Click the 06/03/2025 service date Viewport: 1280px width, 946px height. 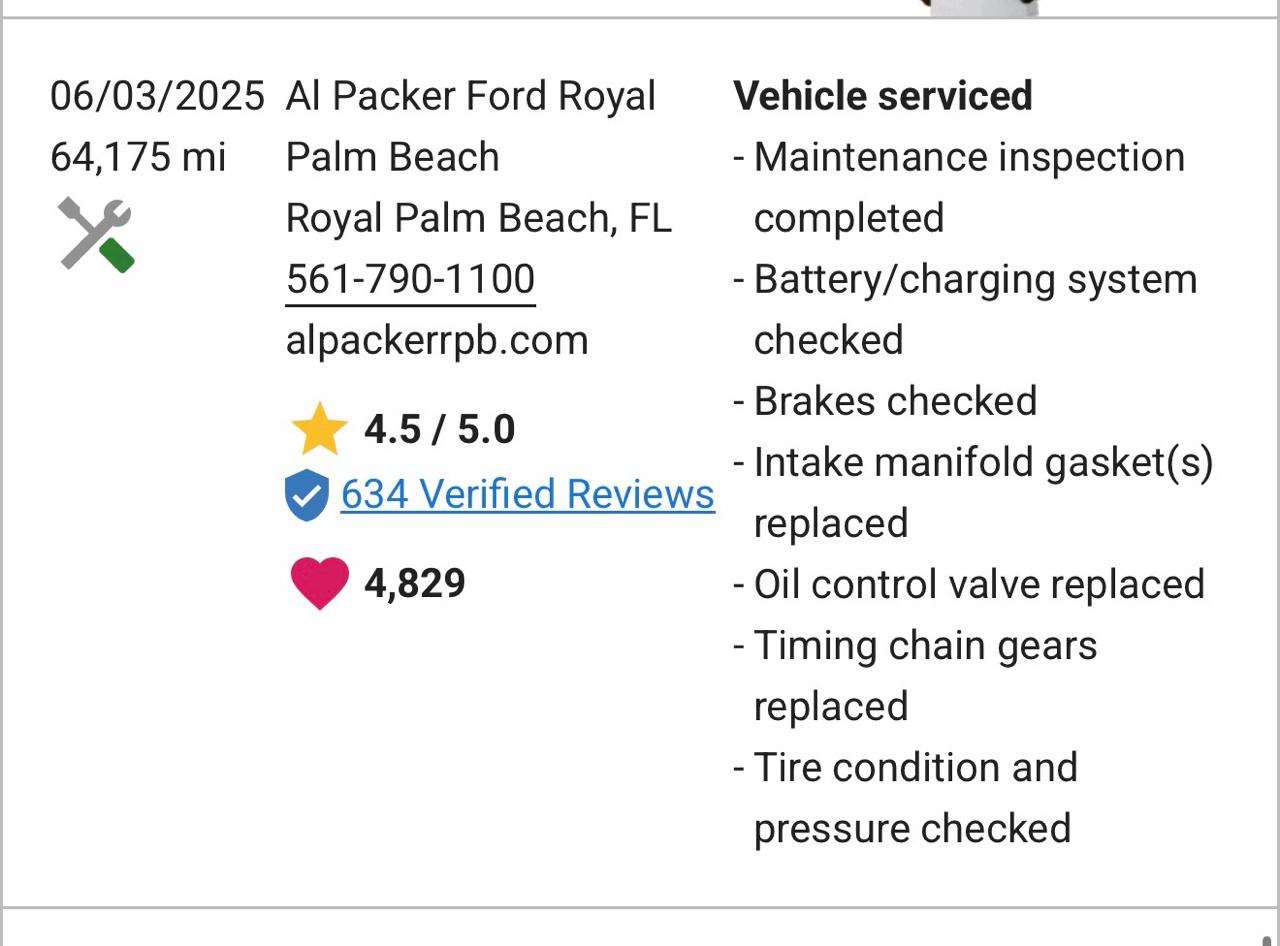tap(158, 95)
